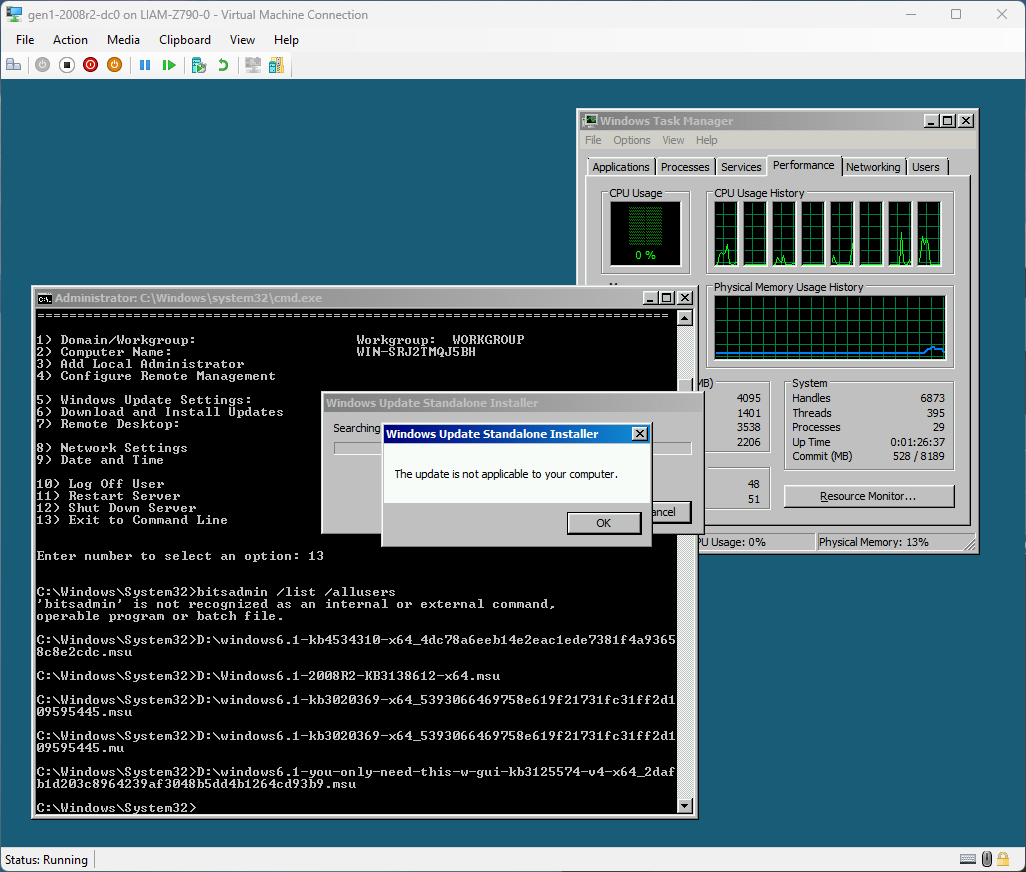Click the 'Physical Memory: 13%' status text
The image size is (1026, 872).
click(873, 542)
